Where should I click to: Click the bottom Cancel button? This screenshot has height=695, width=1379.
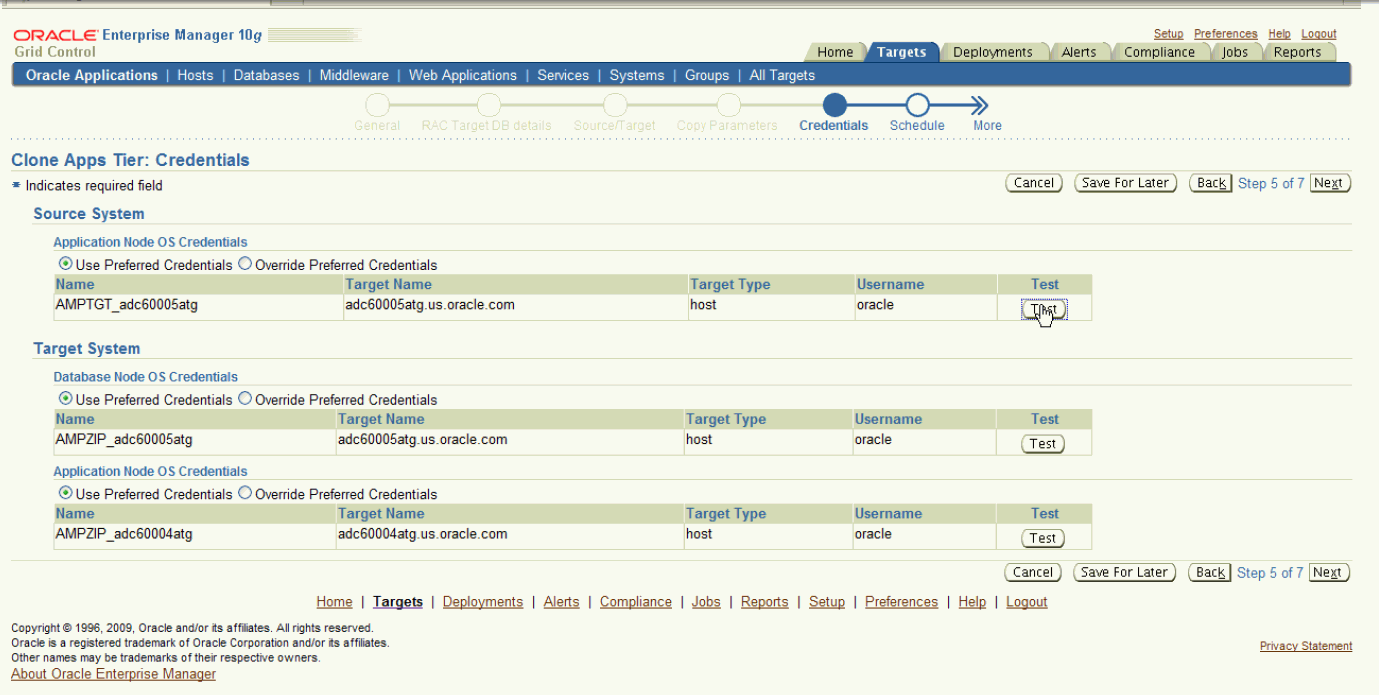click(1033, 572)
